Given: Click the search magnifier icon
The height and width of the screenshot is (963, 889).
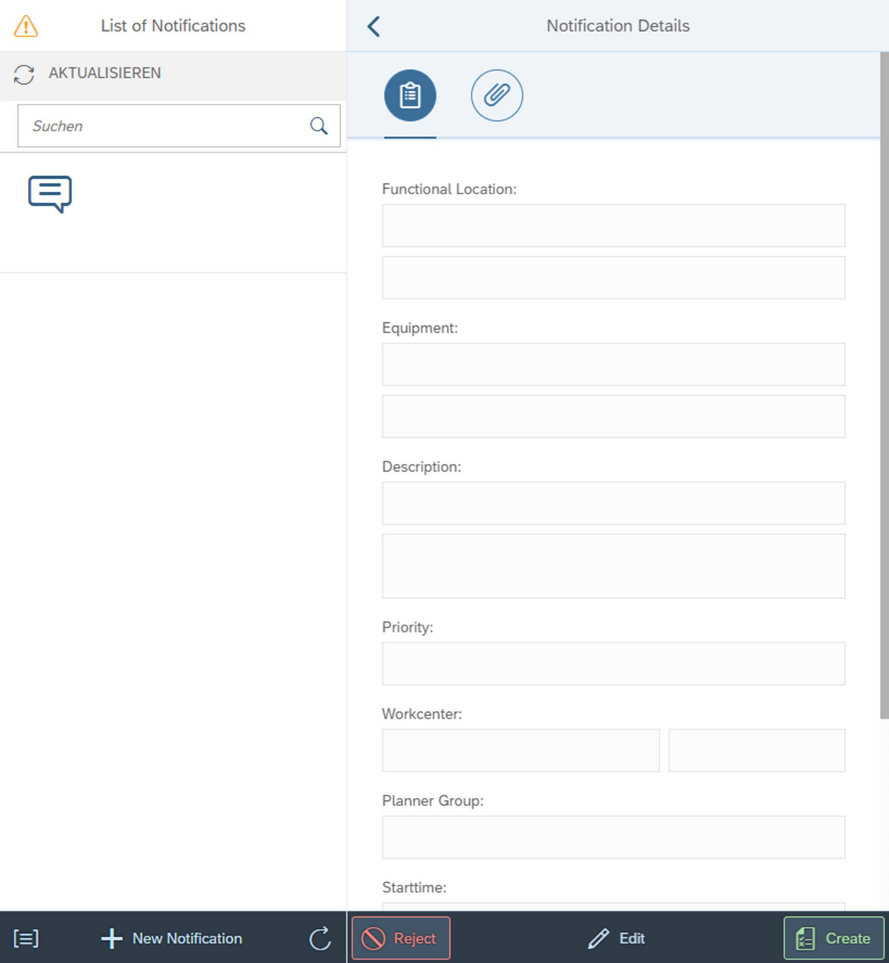Looking at the screenshot, I should click(319, 126).
